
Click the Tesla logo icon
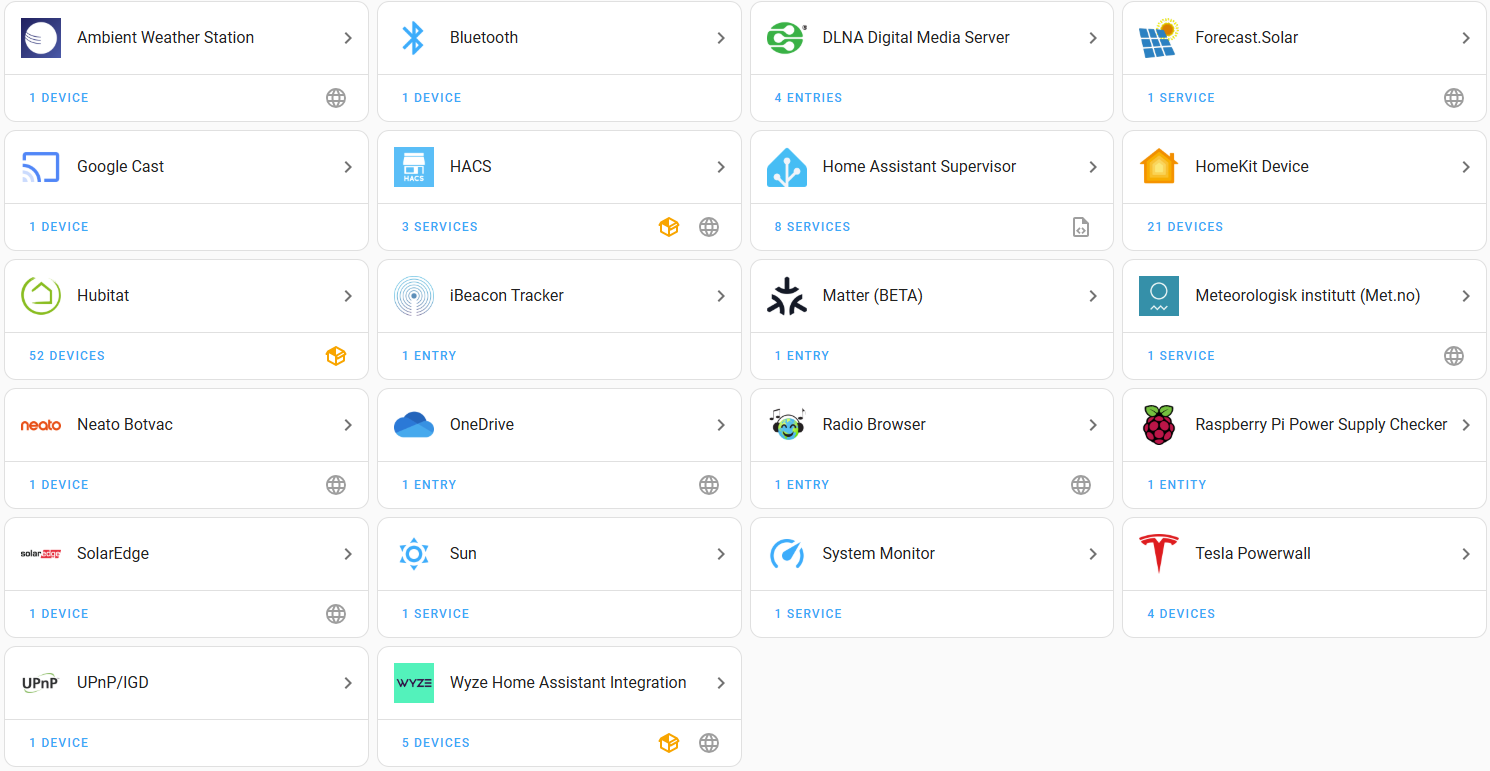click(1159, 554)
